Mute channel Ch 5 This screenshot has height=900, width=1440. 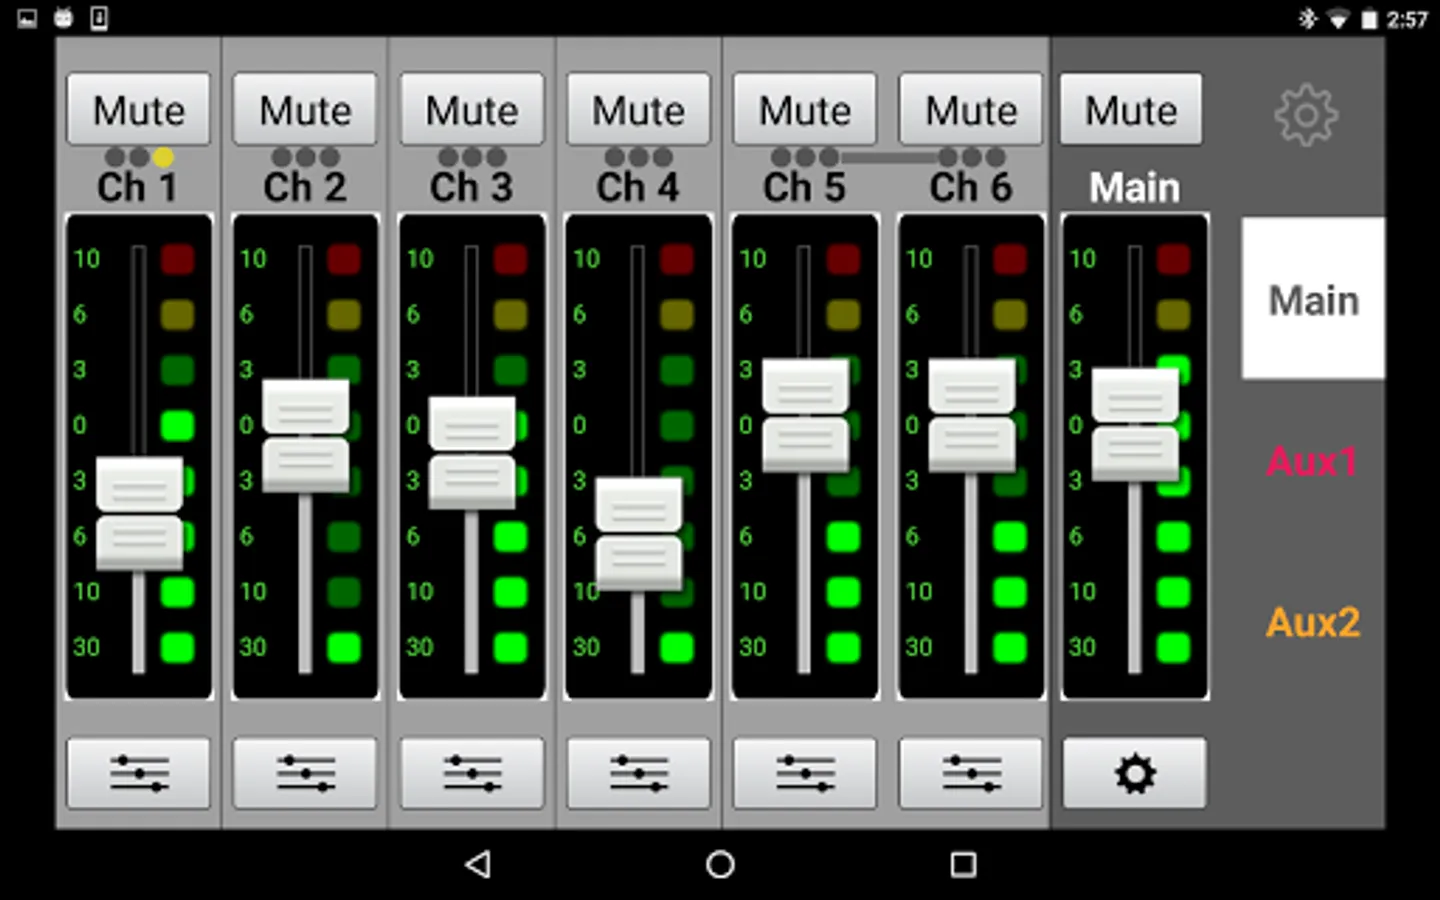pyautogui.click(x=805, y=109)
